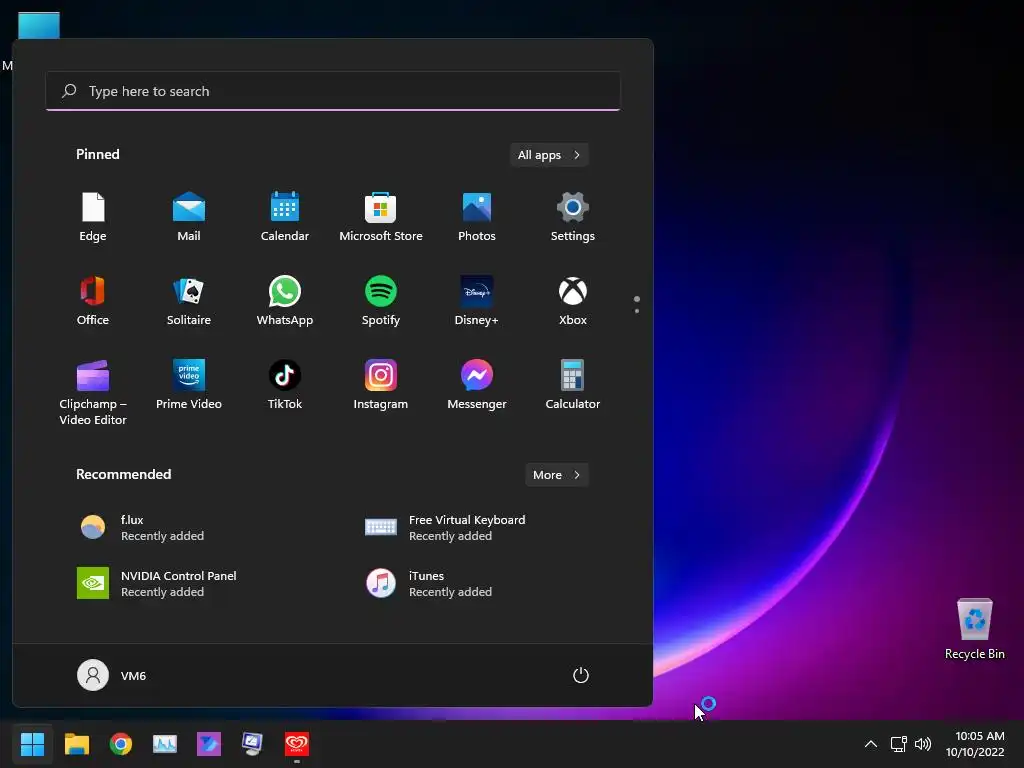This screenshot has height=768, width=1024.
Task: Launch the Photos app
Action: 477,217
